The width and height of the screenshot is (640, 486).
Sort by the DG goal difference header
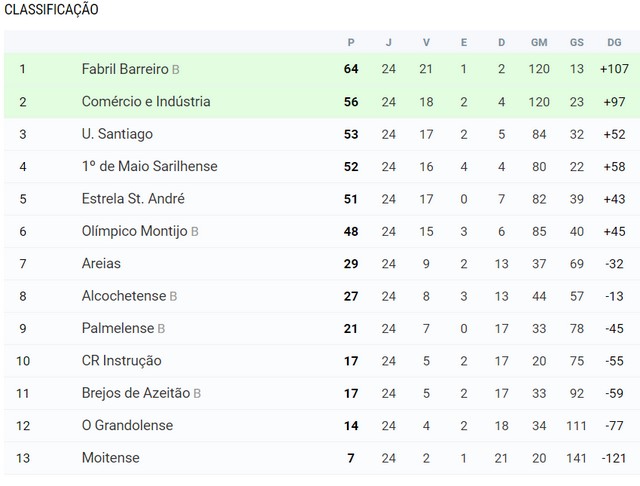[614, 42]
